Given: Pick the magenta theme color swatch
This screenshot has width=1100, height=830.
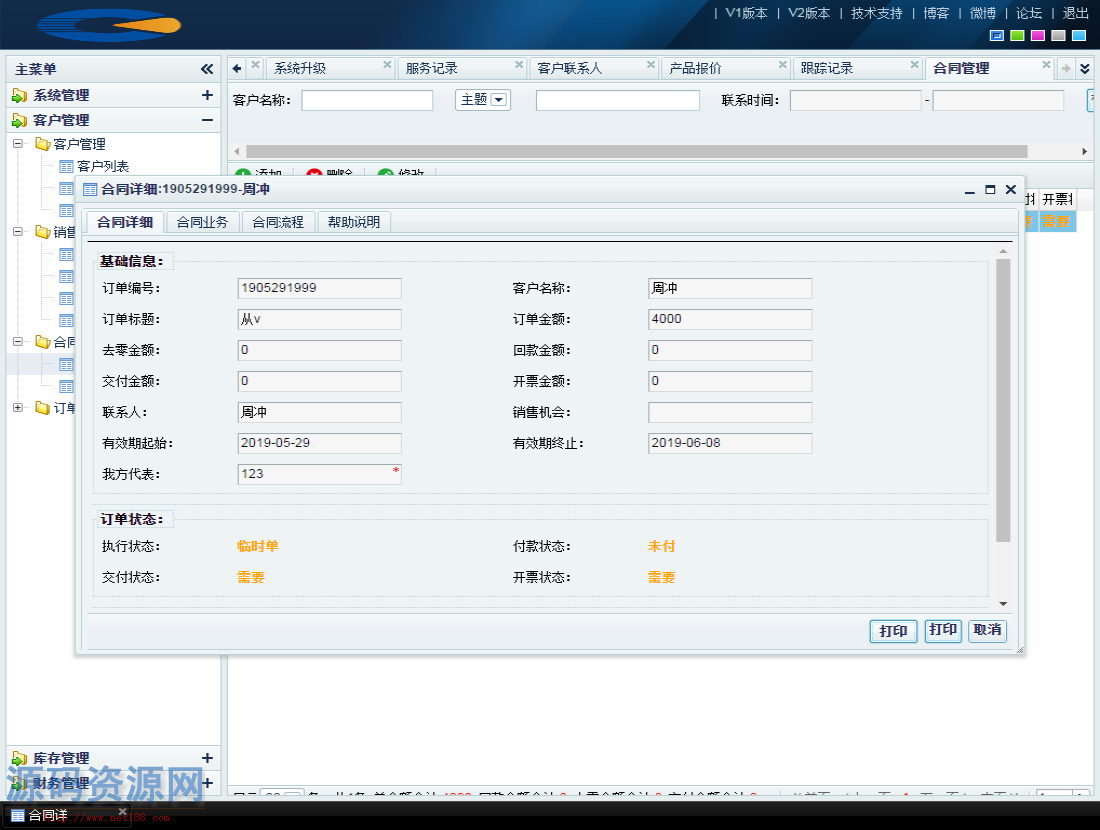Looking at the screenshot, I should (x=1037, y=35).
